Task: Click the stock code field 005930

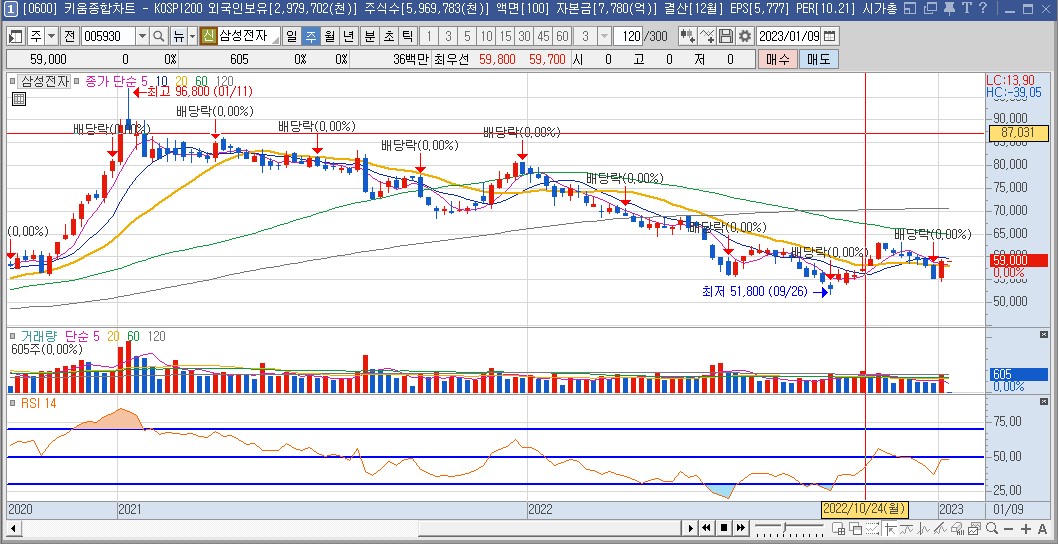Action: 108,36
